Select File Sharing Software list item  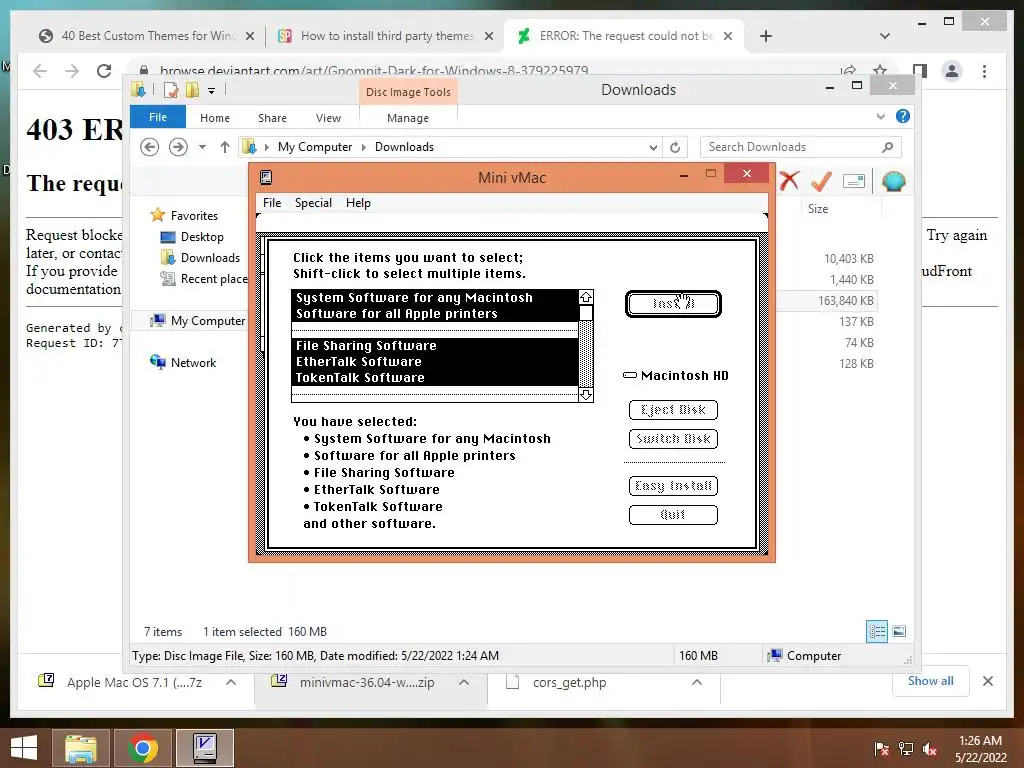coord(435,345)
